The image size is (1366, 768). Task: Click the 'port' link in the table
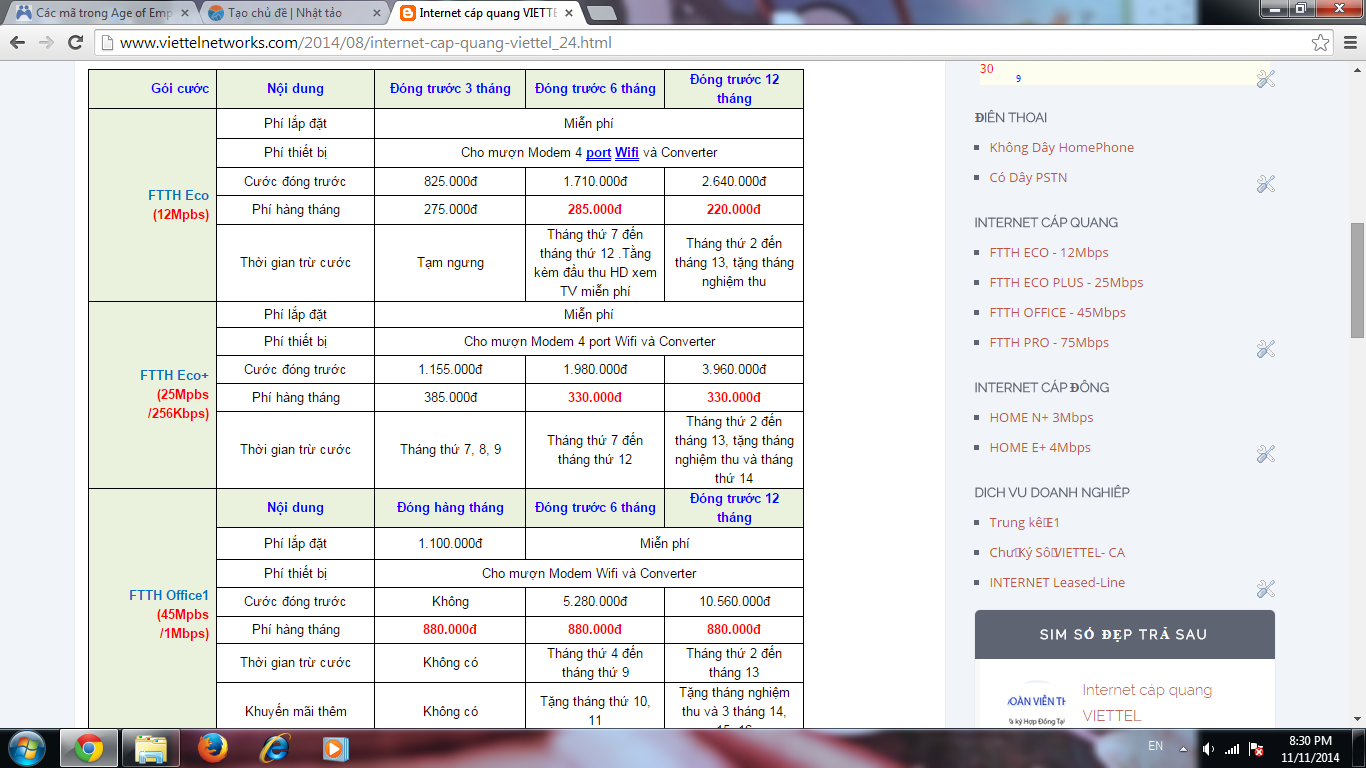598,152
